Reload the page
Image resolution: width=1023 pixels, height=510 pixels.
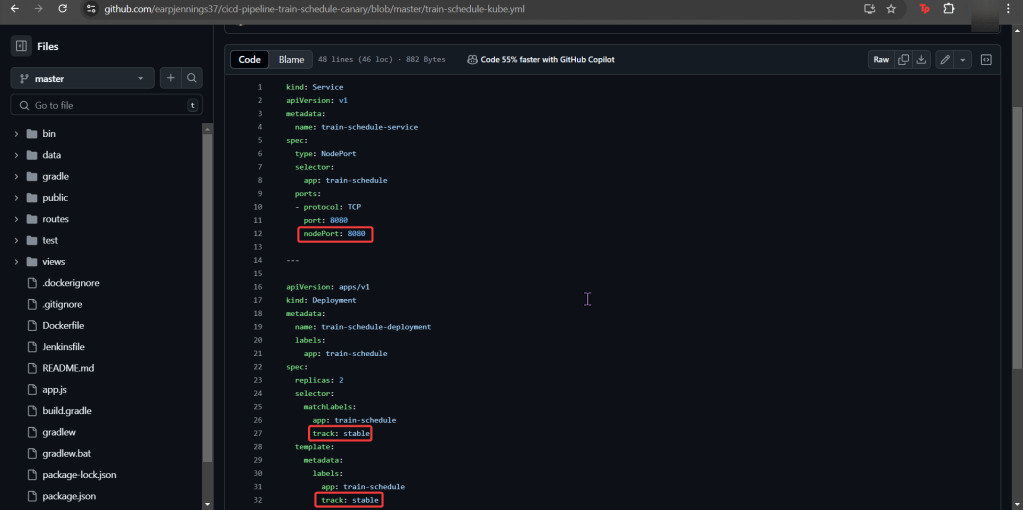pos(62,9)
